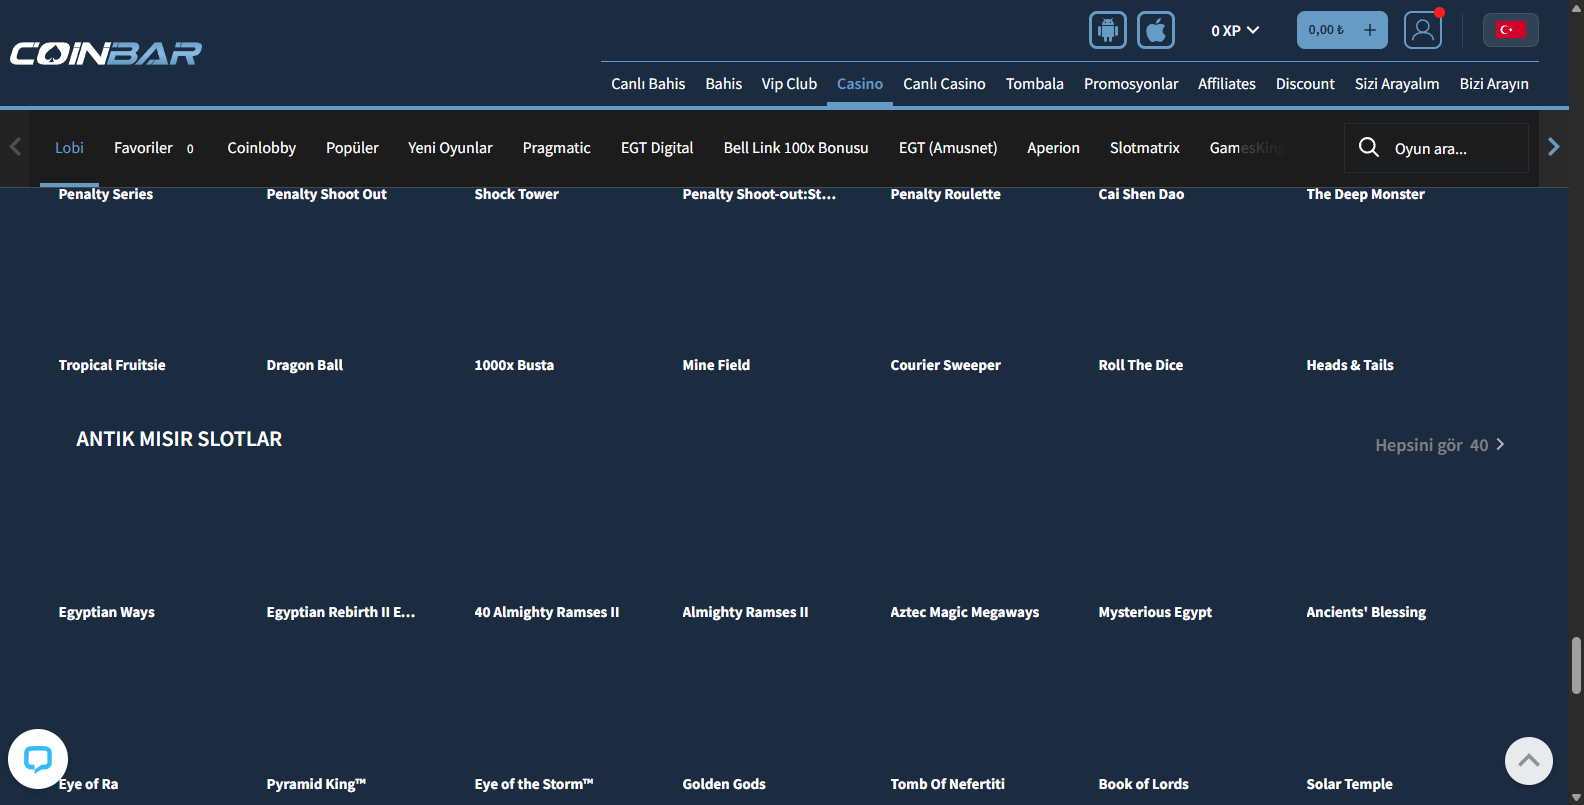The image size is (1584, 805).
Task: Open the user account profile icon
Action: (1422, 30)
